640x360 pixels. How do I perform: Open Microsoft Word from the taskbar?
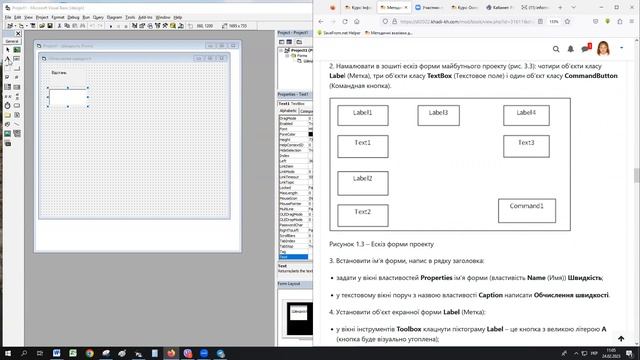click(56, 353)
